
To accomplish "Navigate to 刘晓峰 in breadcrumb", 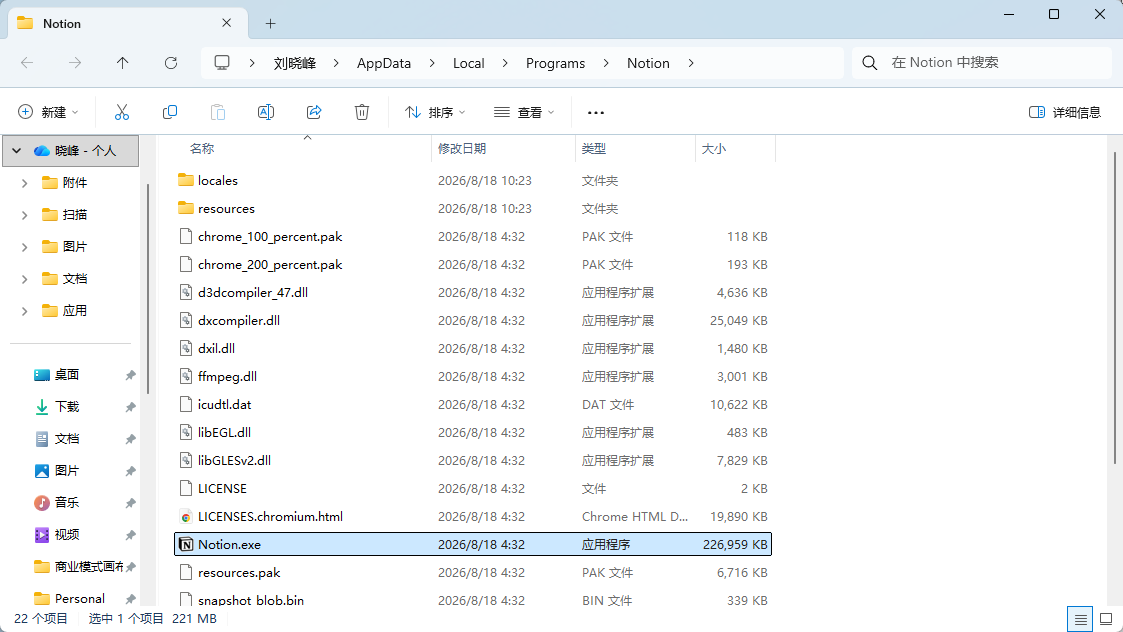I will click(294, 63).
